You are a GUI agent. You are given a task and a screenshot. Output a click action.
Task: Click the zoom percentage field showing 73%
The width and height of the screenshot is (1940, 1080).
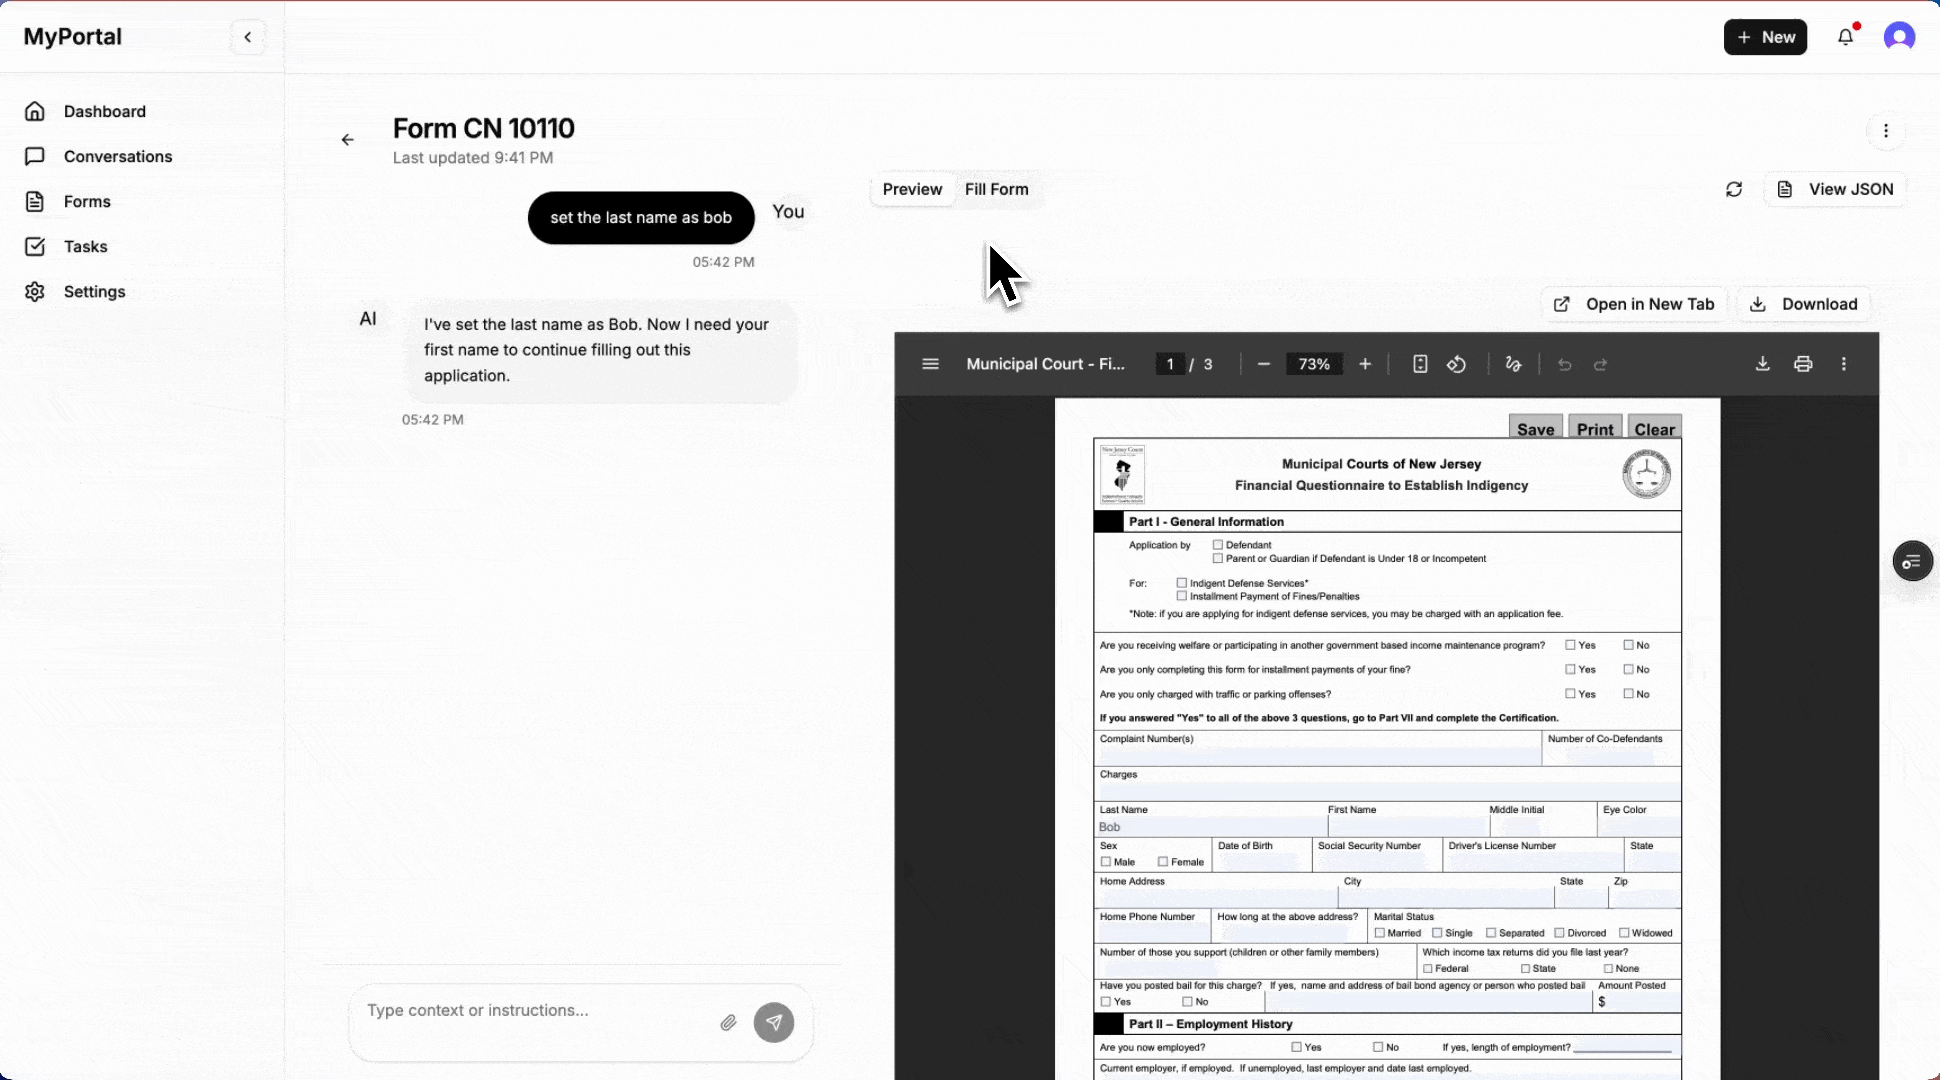[x=1313, y=364]
